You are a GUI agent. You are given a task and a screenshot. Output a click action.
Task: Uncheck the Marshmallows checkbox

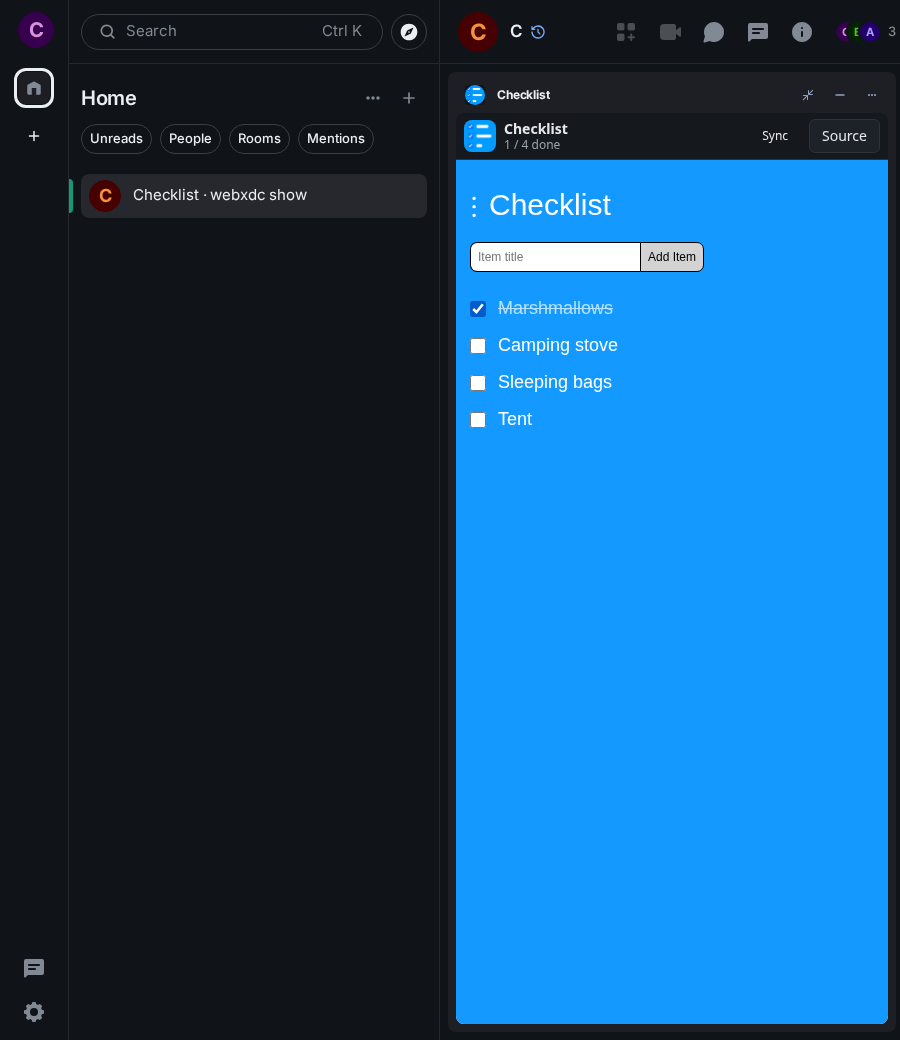tap(478, 308)
